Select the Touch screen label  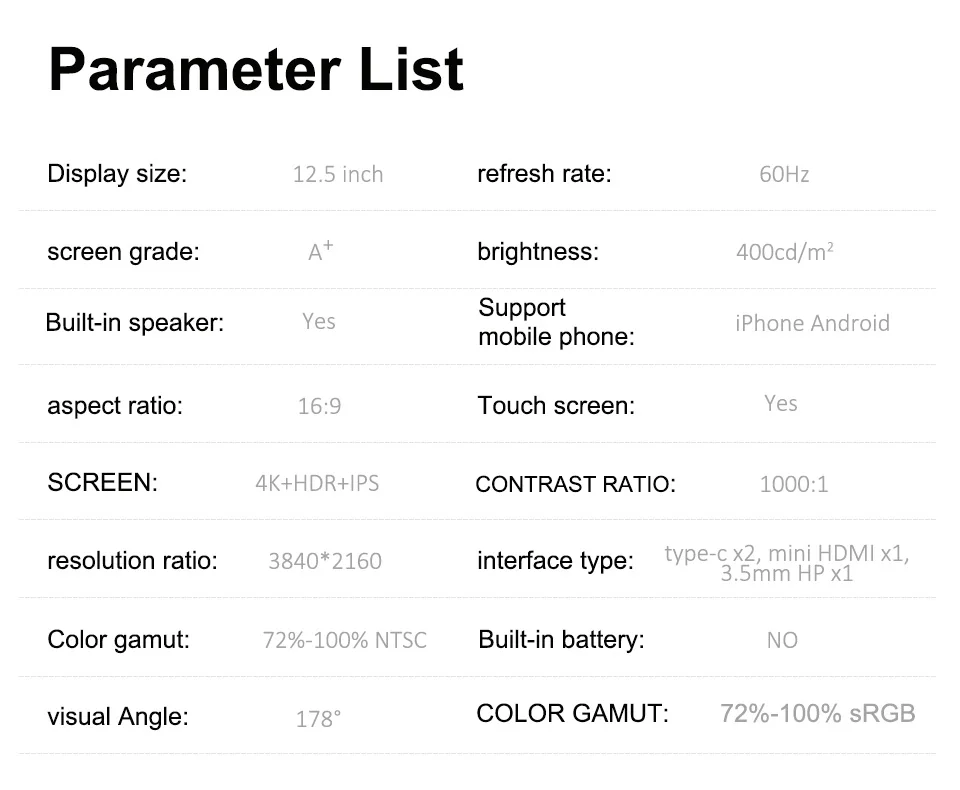click(x=557, y=405)
